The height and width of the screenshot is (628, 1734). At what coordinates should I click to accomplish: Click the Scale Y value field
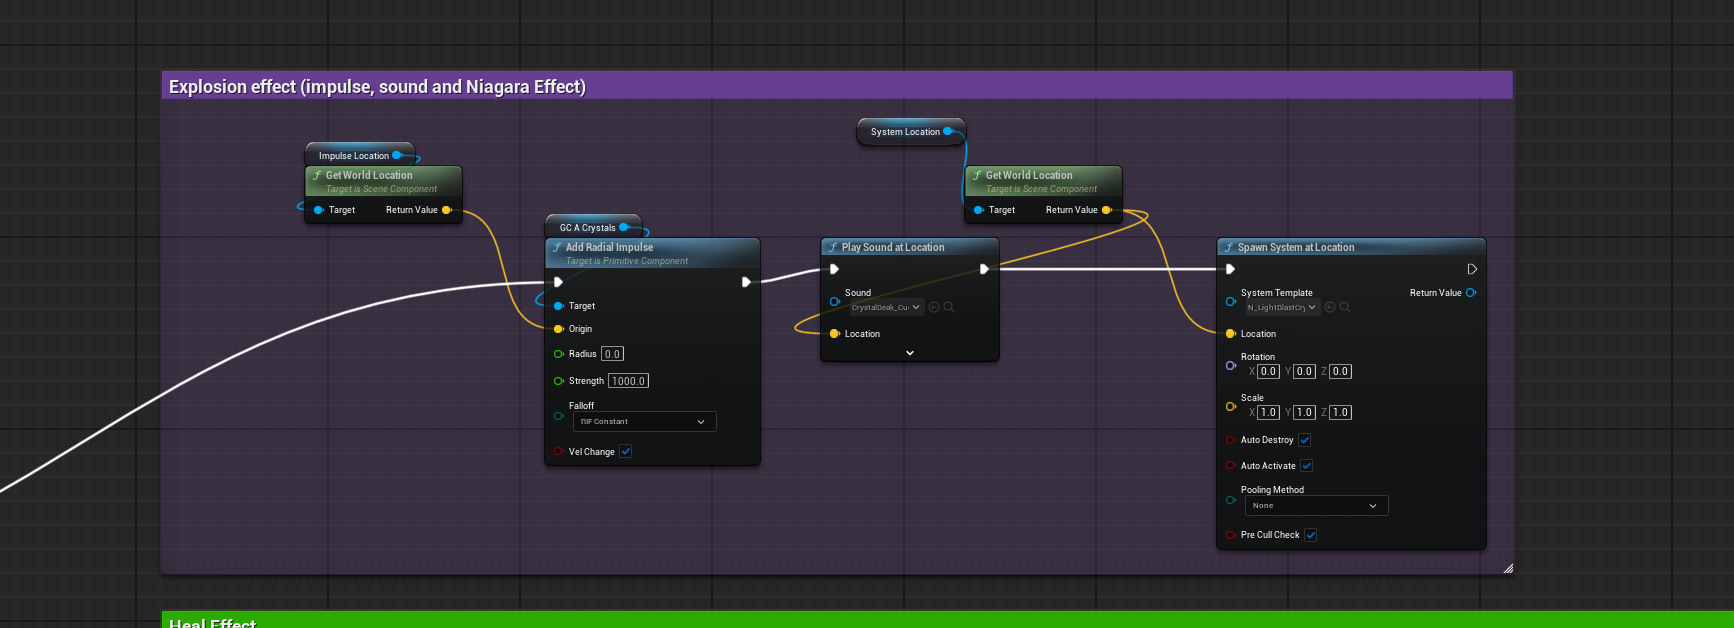coord(1304,412)
